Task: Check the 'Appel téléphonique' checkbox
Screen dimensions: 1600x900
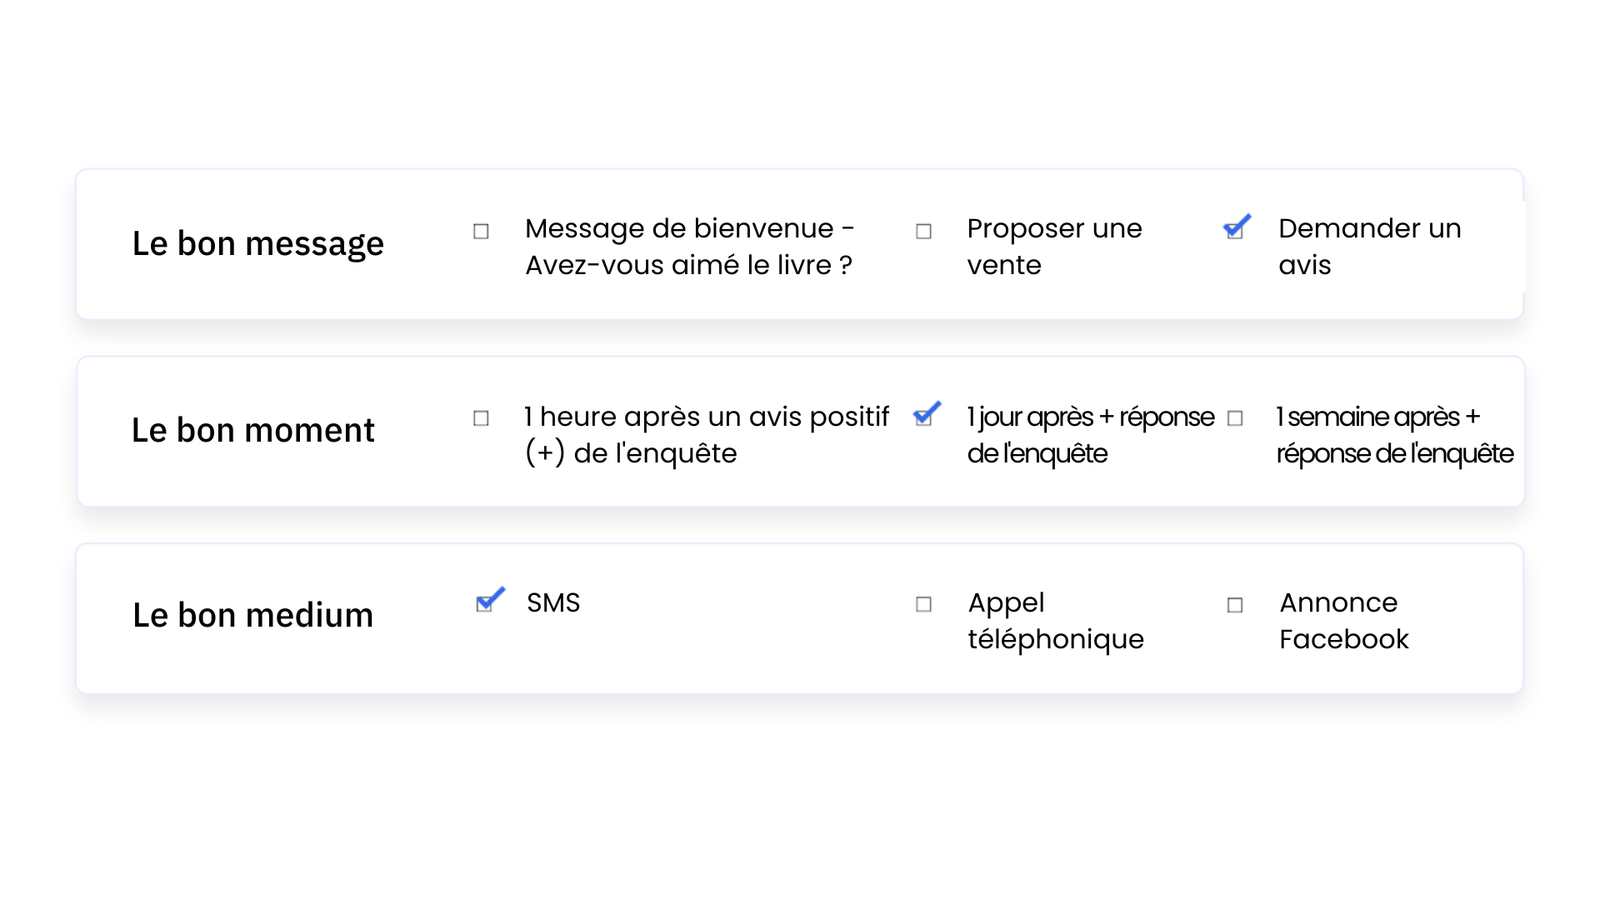Action: click(x=924, y=605)
